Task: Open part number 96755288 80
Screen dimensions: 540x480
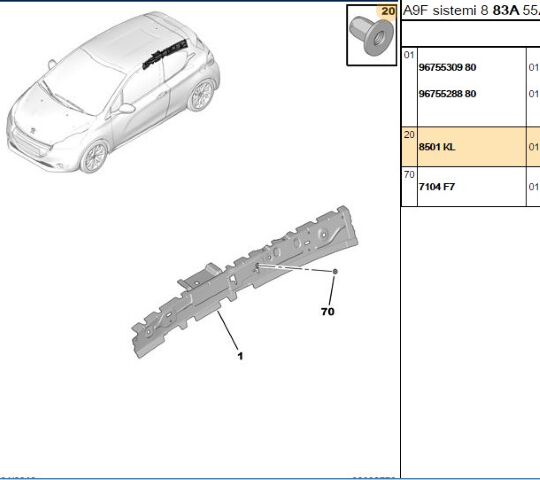Action: (x=447, y=94)
